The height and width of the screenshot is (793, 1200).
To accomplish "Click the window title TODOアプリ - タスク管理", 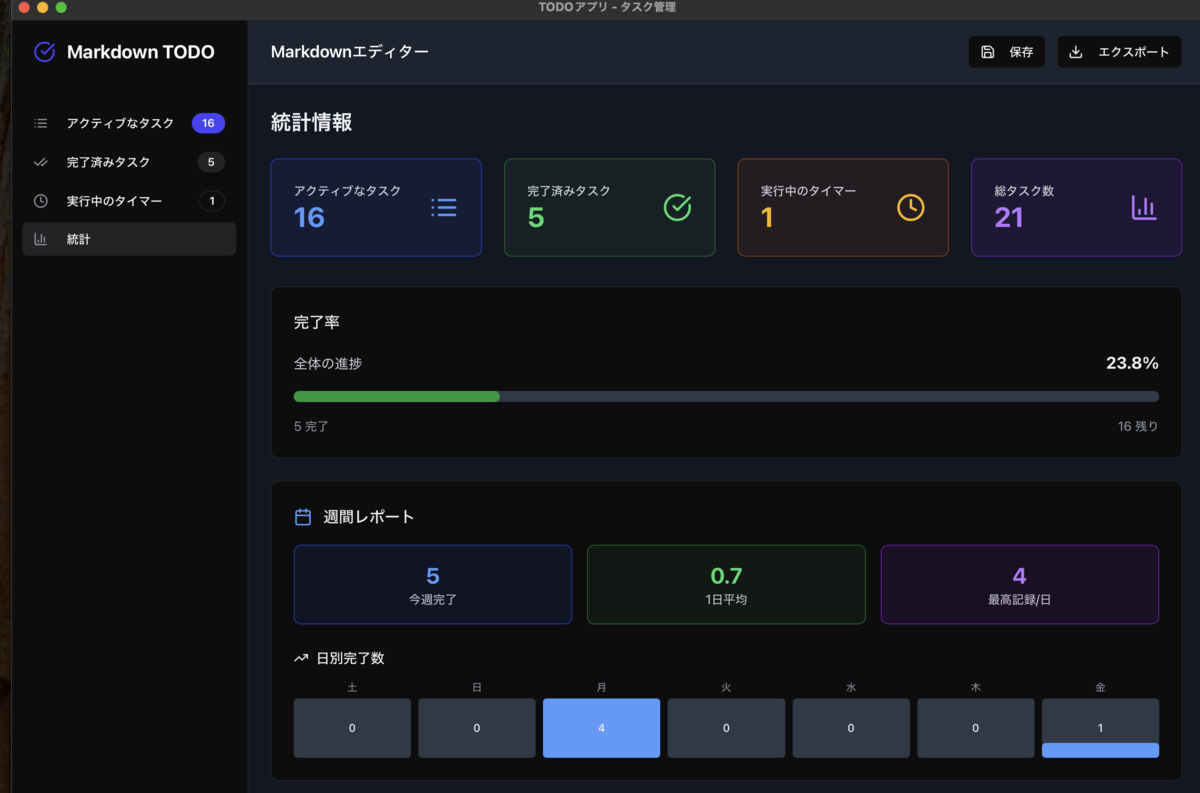I will (x=606, y=7).
